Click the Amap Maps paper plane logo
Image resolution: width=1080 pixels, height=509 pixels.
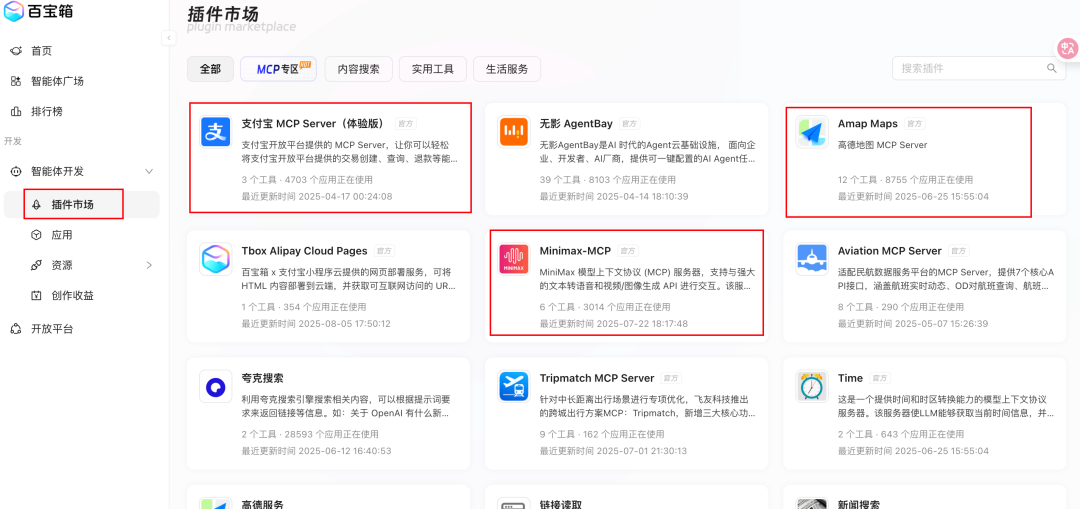click(811, 132)
